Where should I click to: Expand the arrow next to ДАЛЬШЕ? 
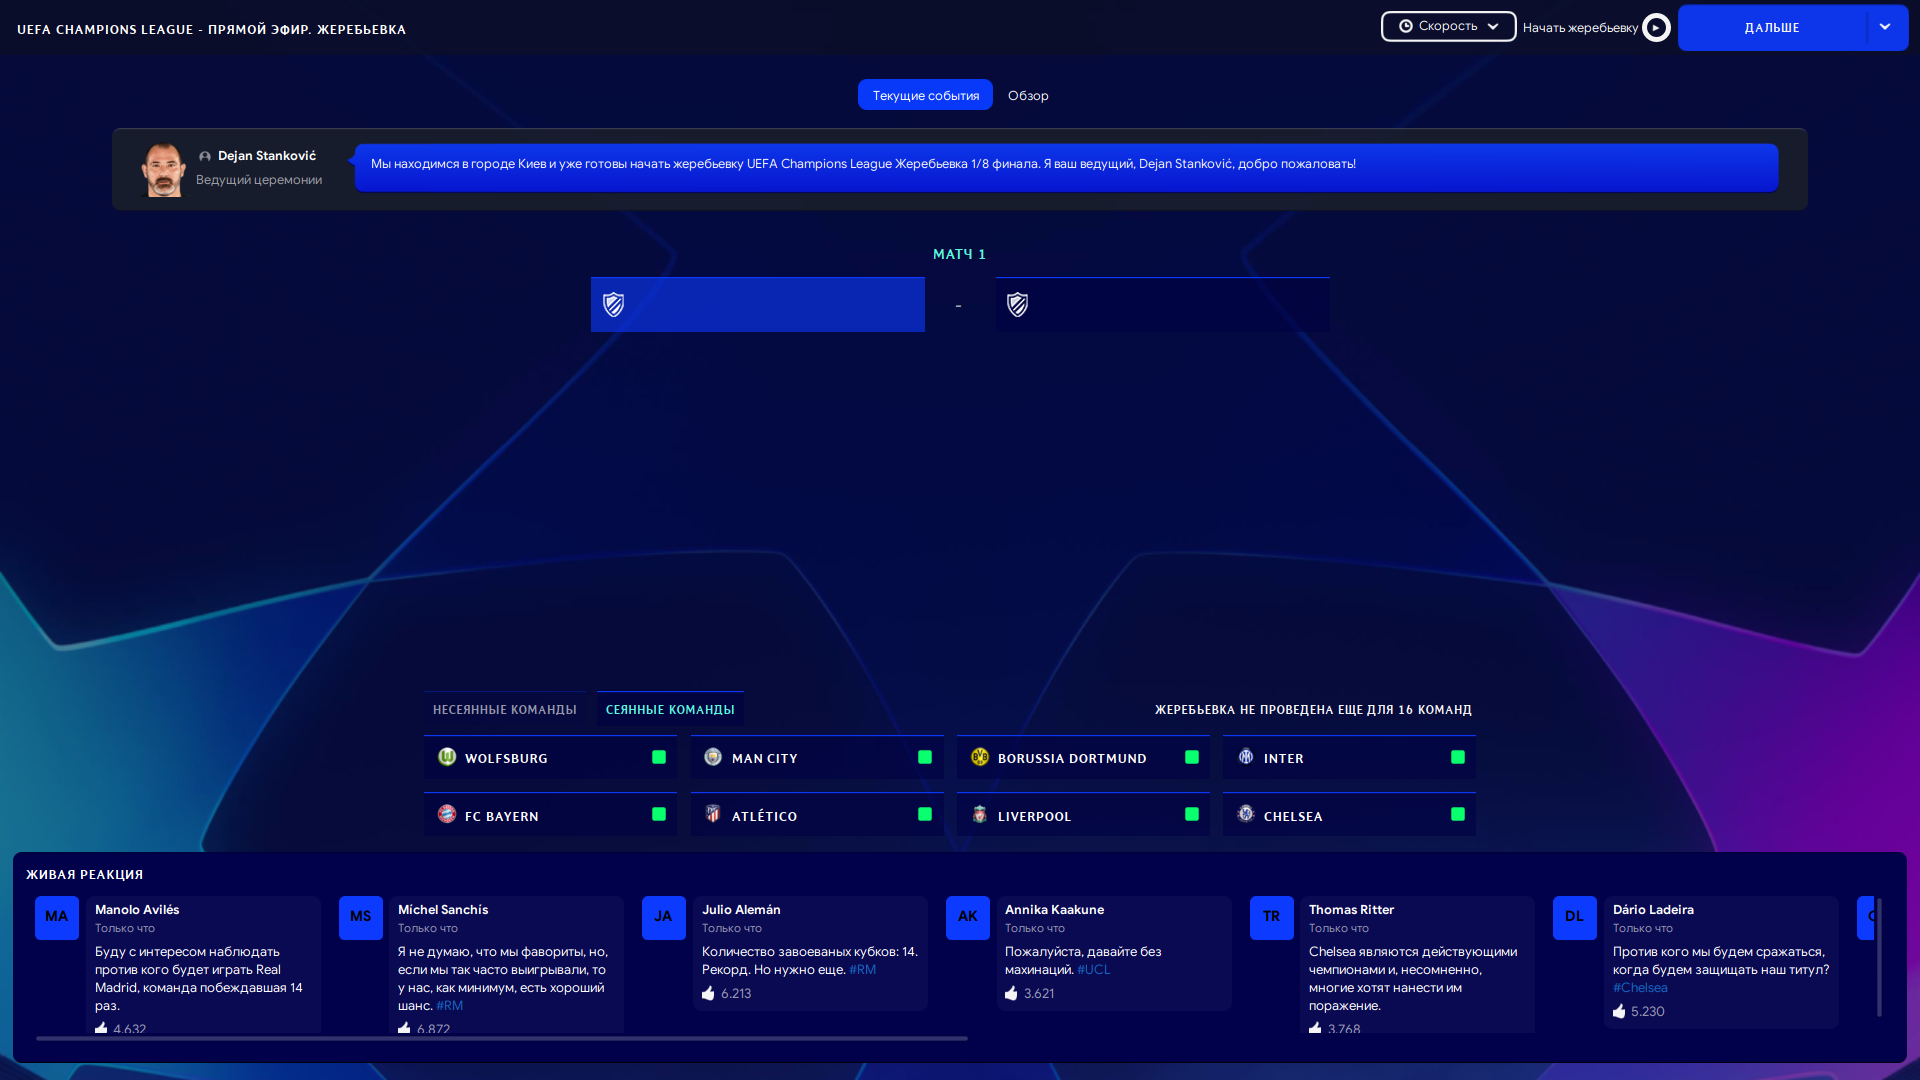click(x=1885, y=28)
